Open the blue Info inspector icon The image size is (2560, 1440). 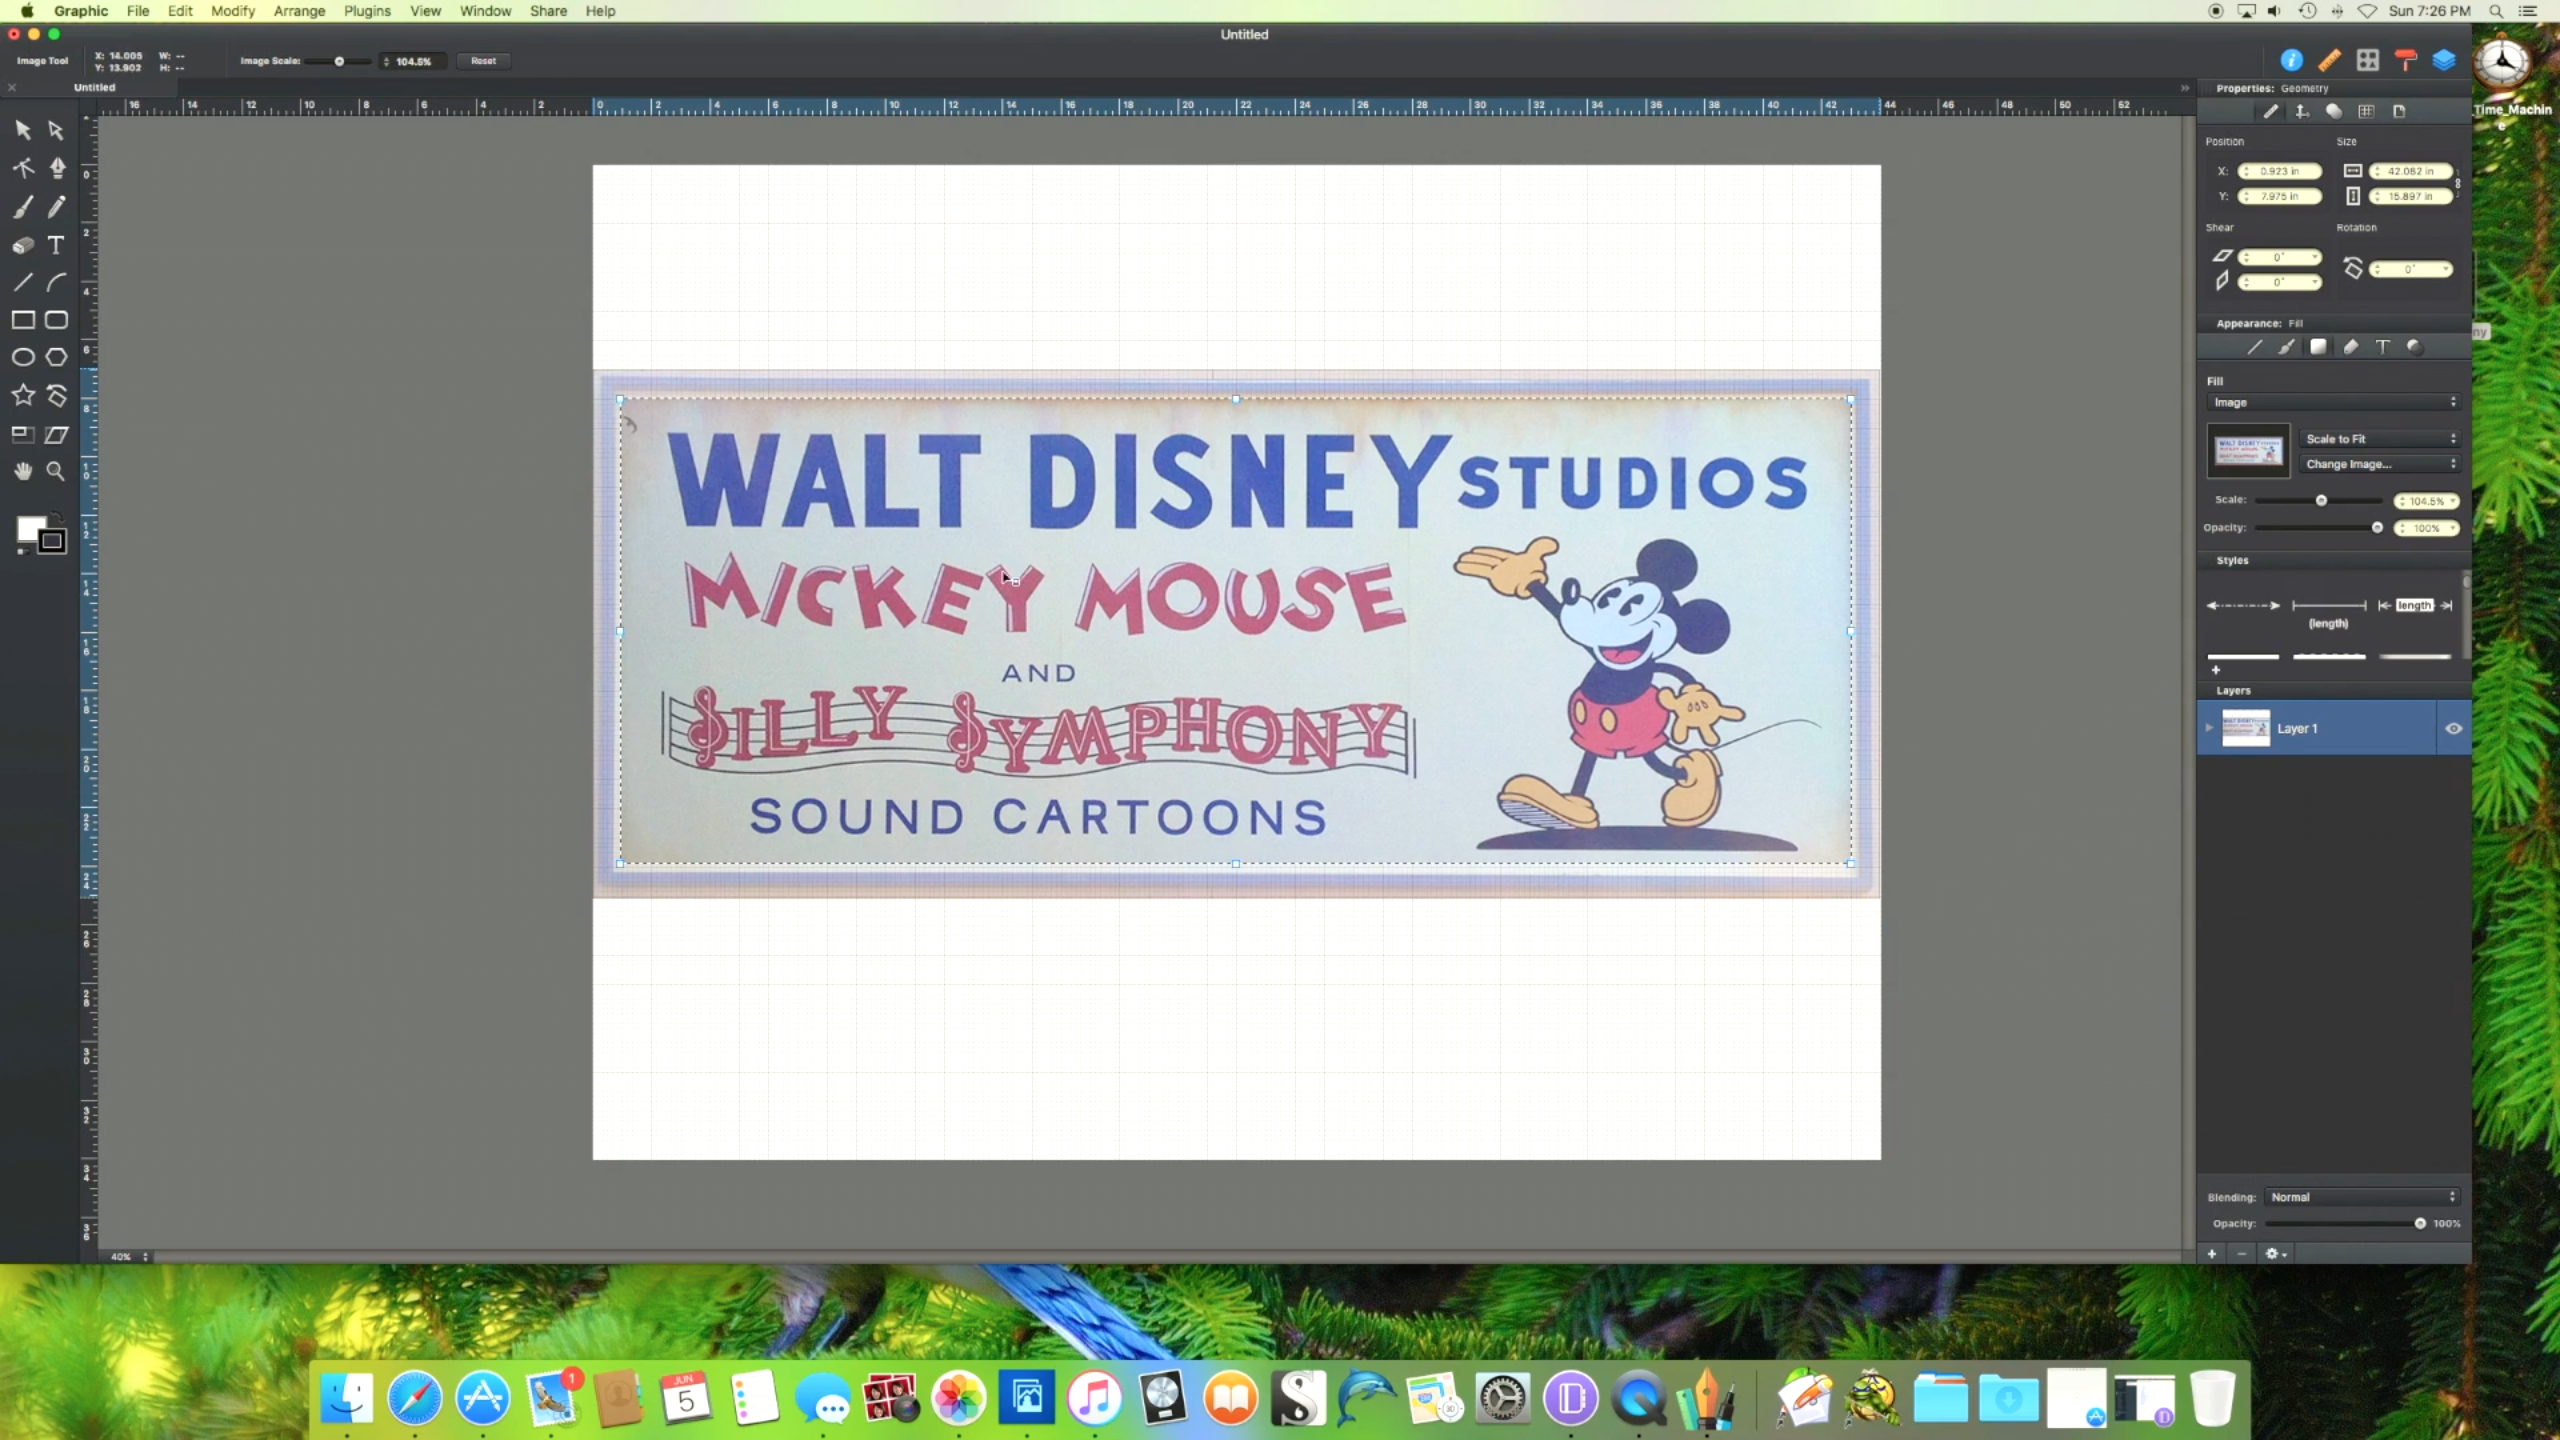point(2291,61)
